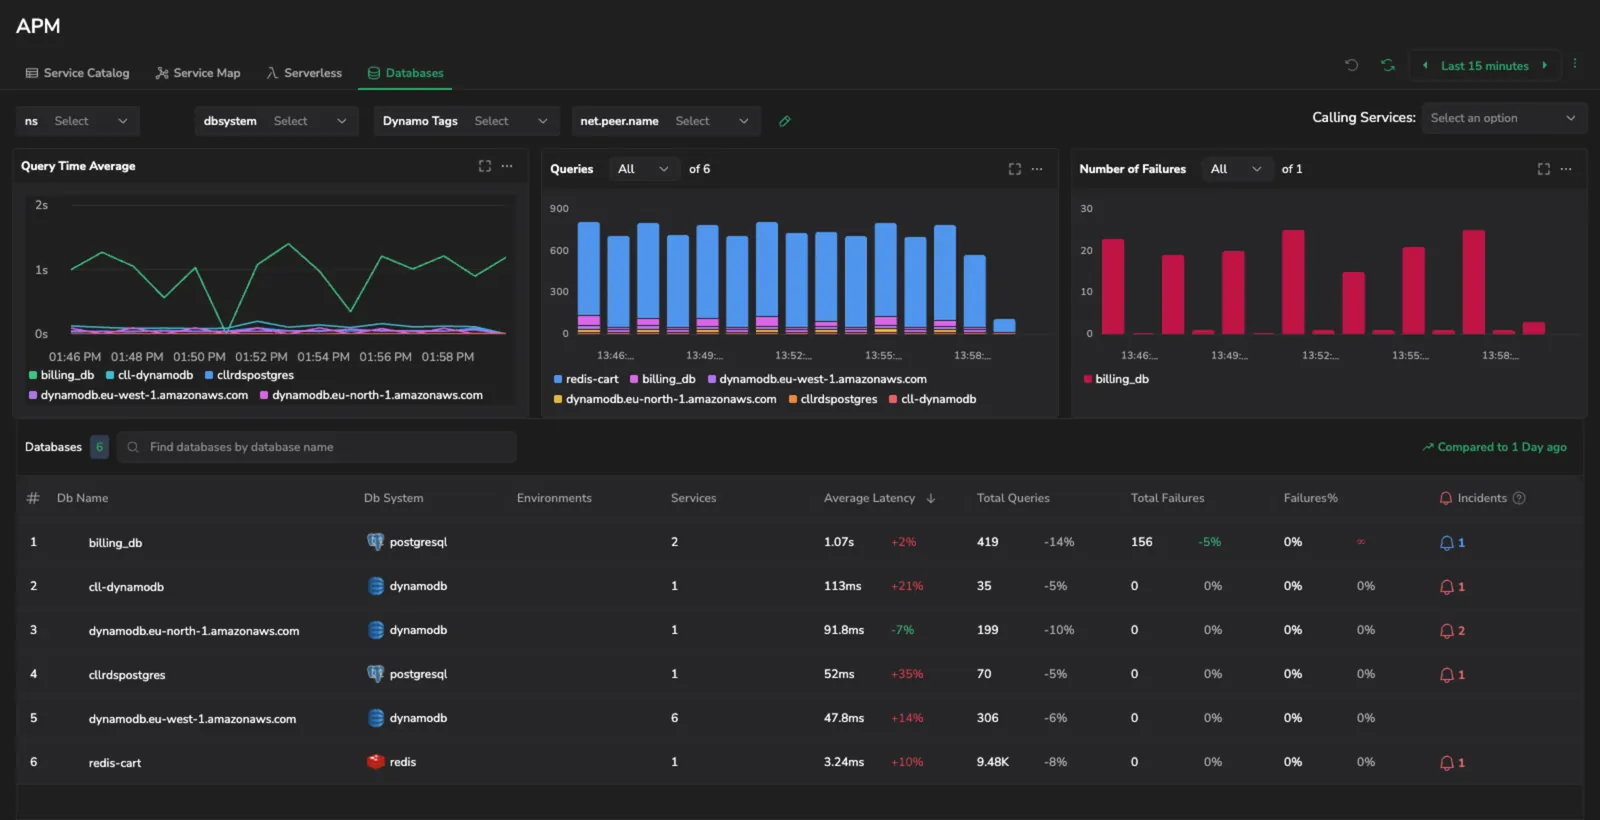Toggle redis-cart legend swatch in Queries chart

click(x=558, y=379)
